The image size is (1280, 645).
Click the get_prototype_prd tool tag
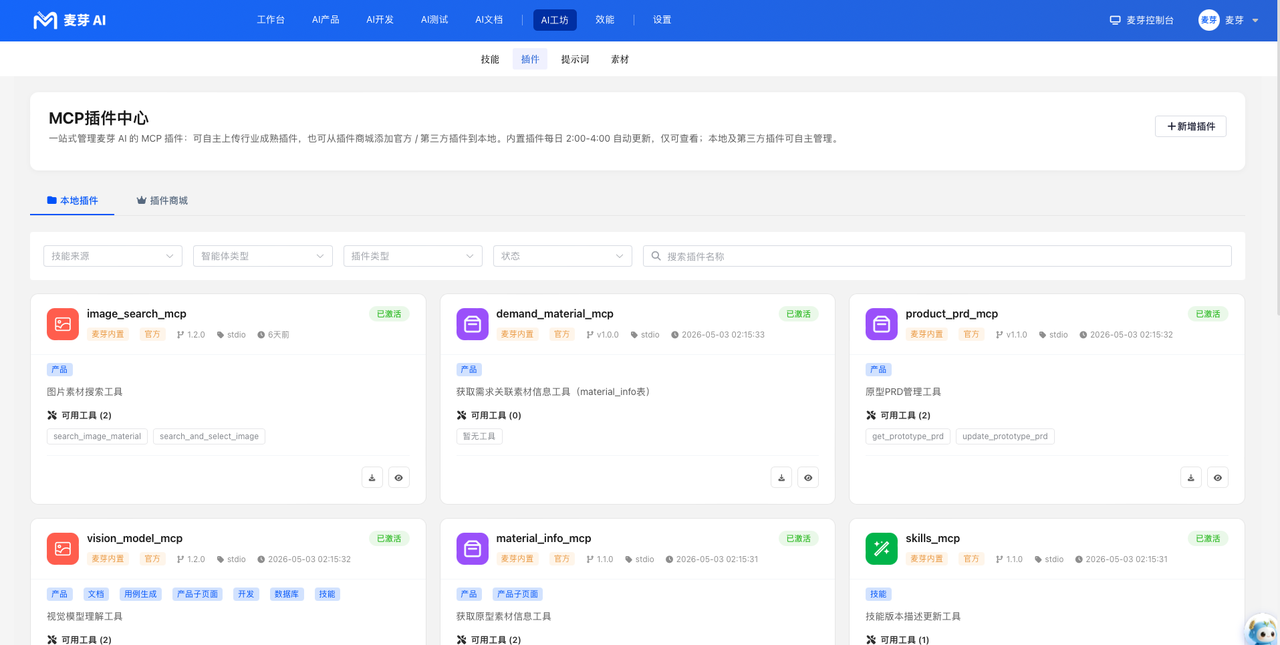(x=908, y=436)
